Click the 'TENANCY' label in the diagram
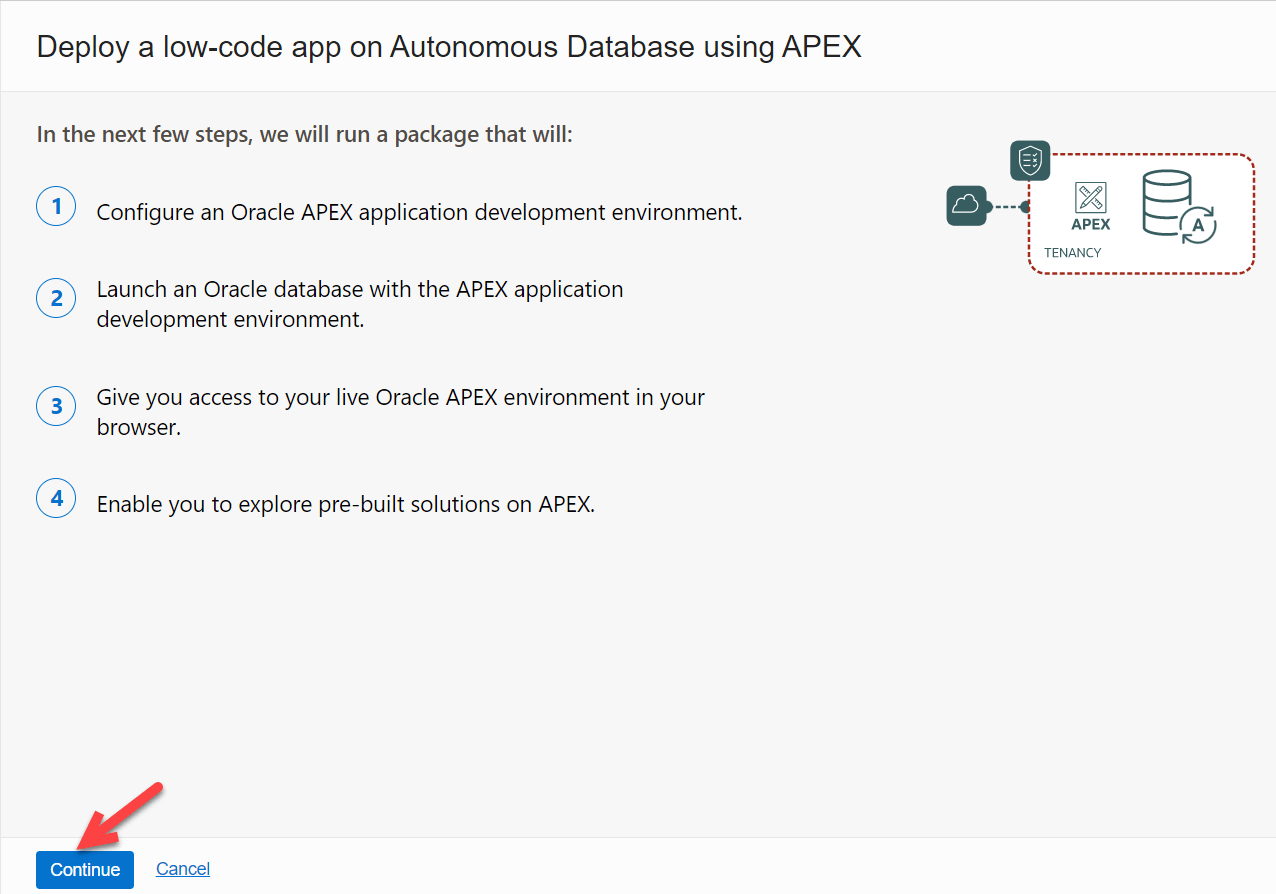The width and height of the screenshot is (1276, 894). click(1072, 253)
